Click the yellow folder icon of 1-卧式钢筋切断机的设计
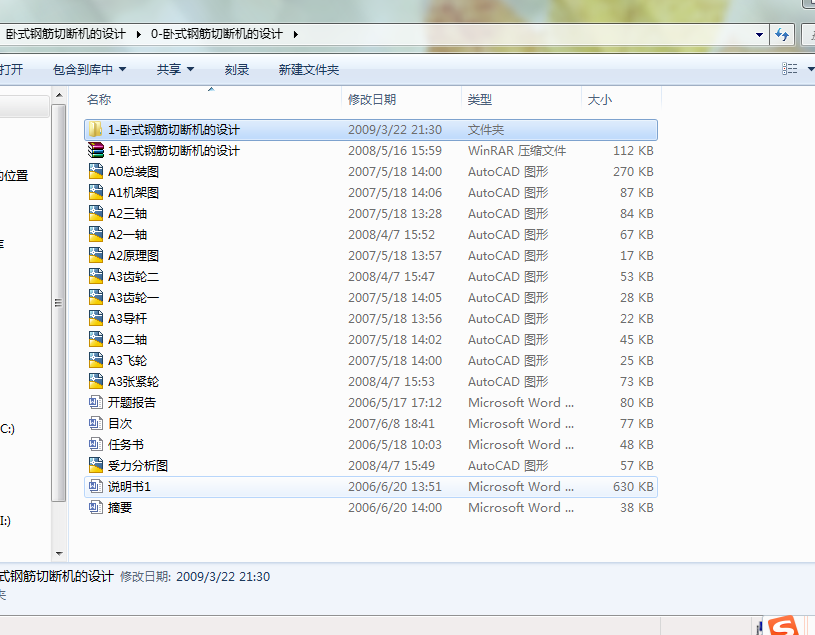This screenshot has height=635, width=815. 96,129
